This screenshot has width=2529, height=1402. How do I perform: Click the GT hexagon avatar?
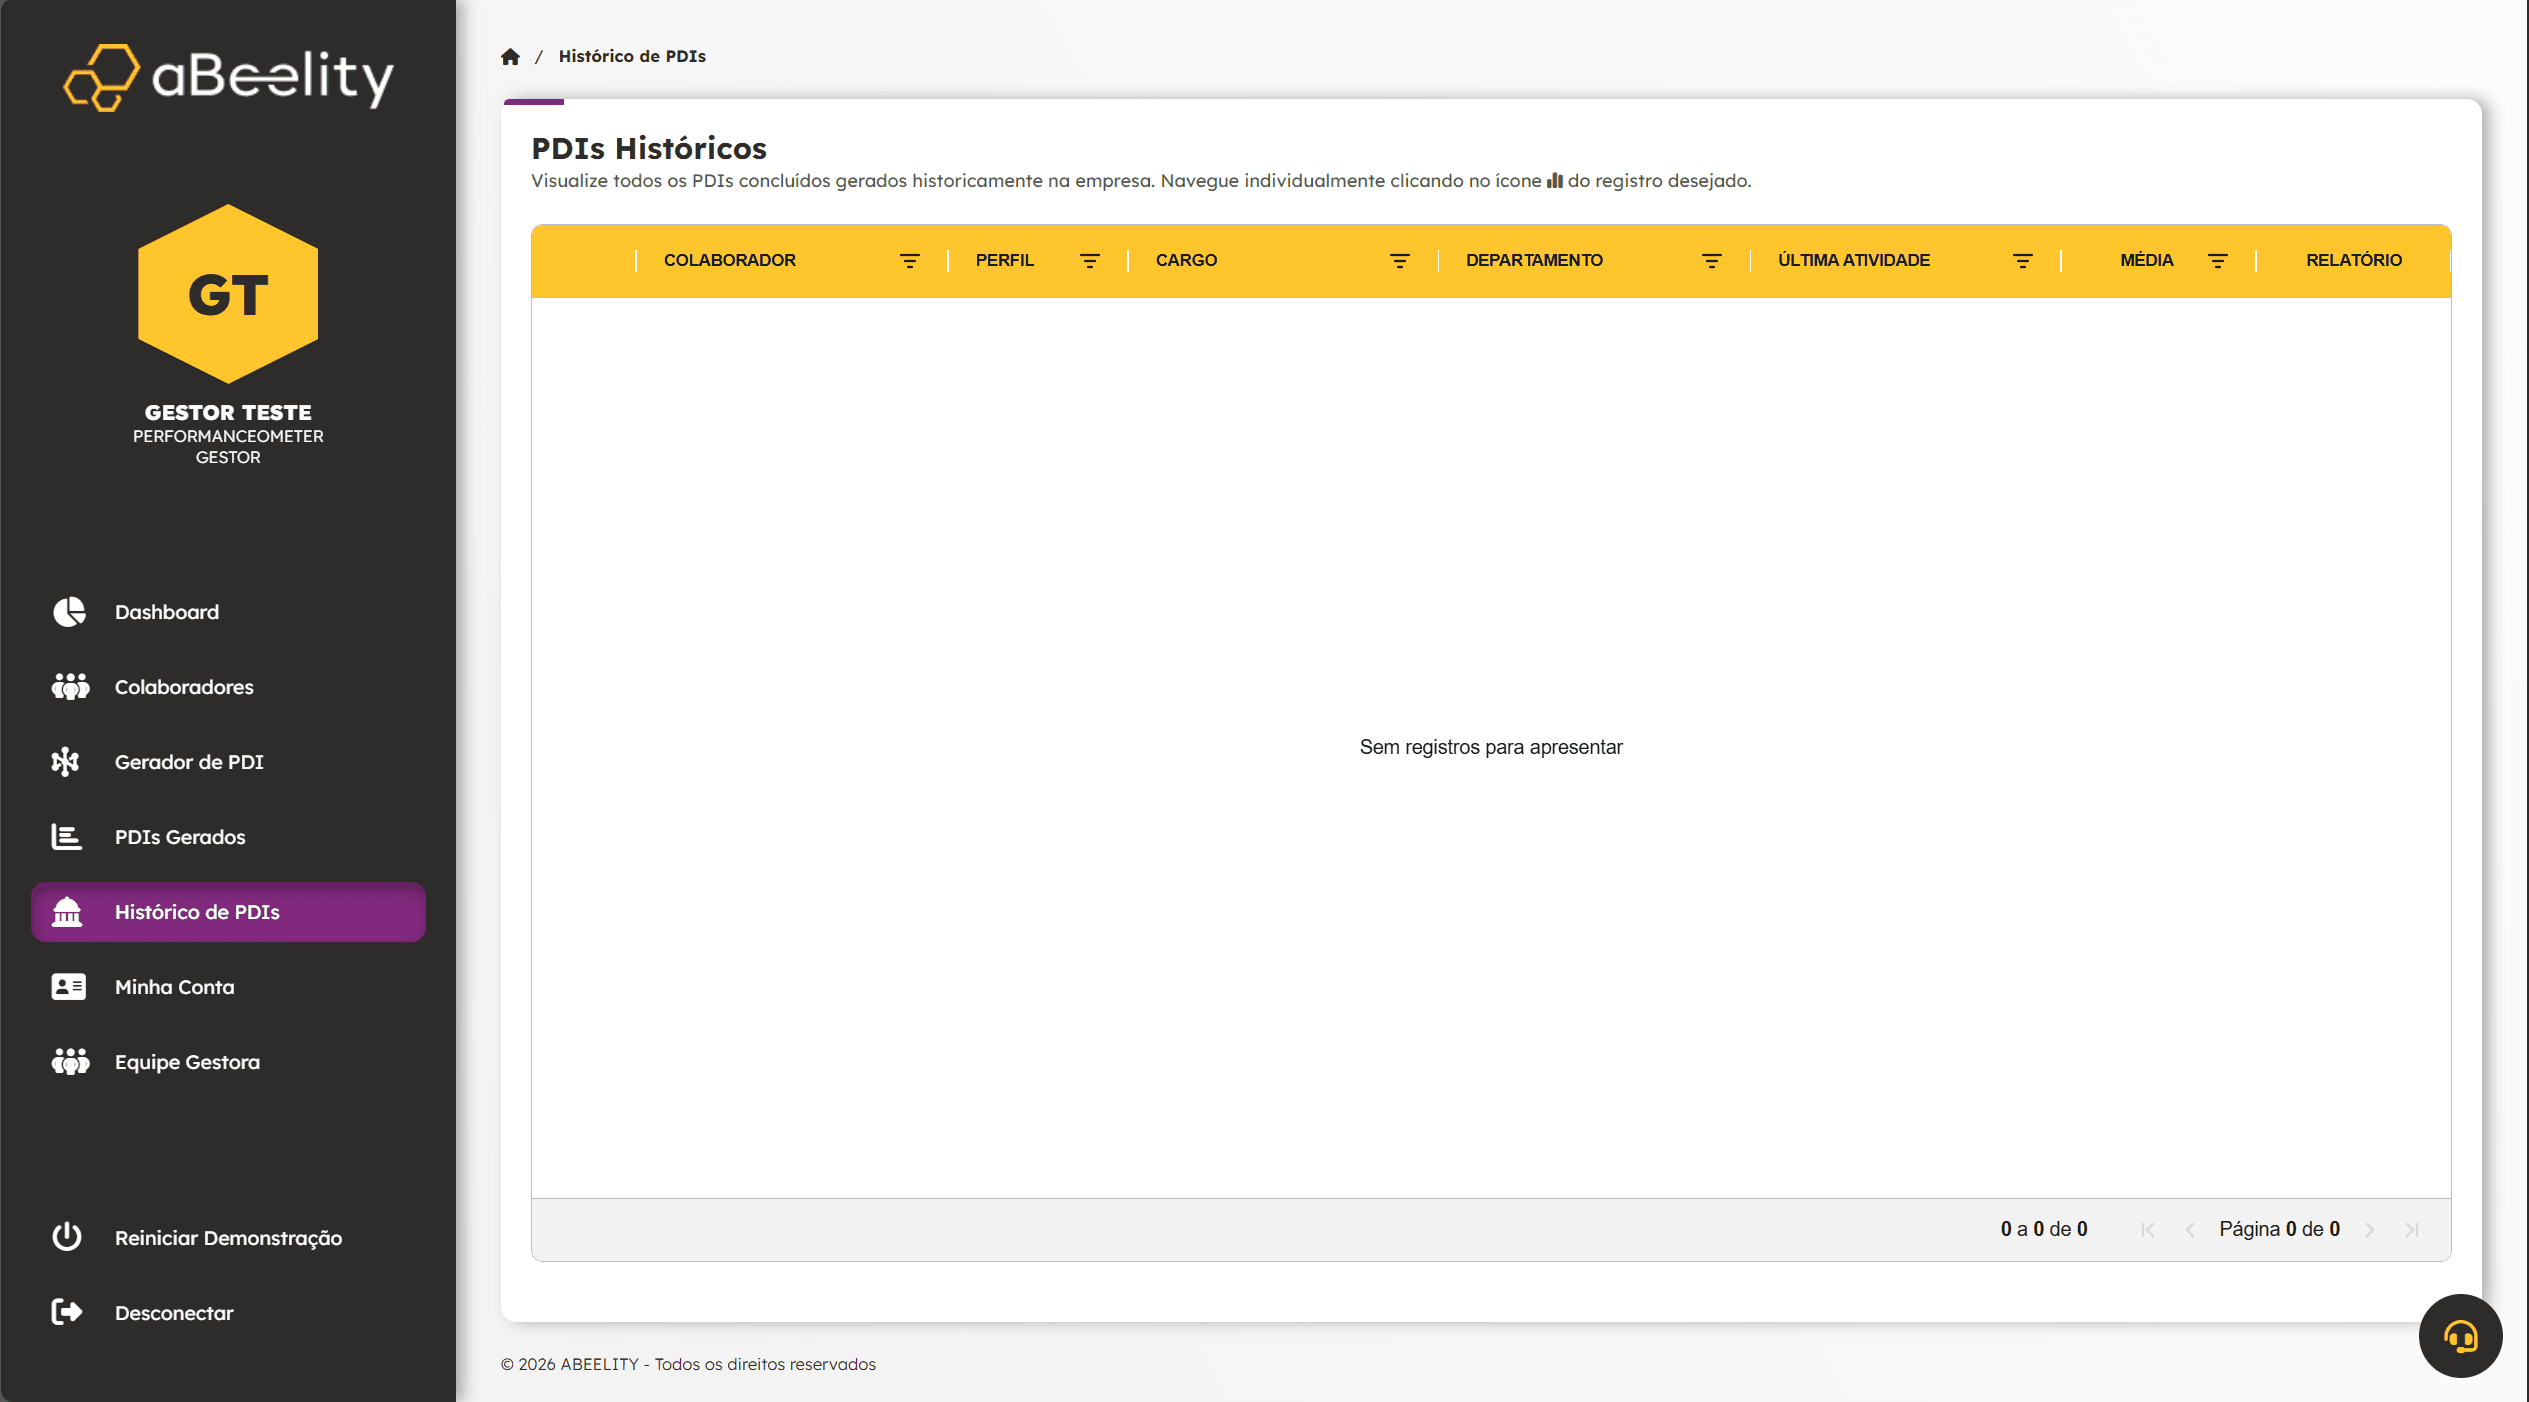click(228, 295)
